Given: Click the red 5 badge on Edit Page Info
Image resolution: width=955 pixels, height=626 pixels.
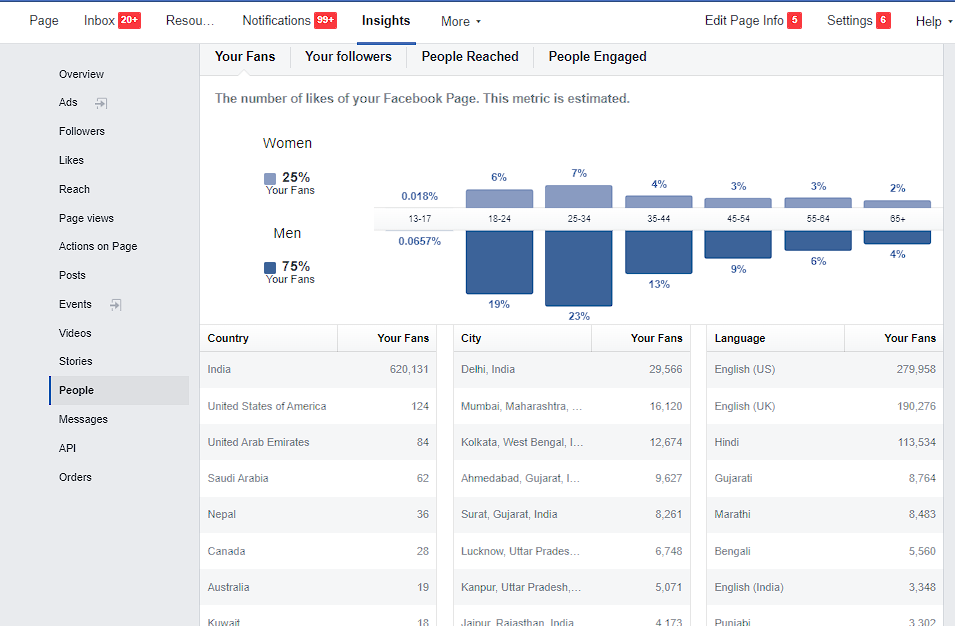Looking at the screenshot, I should 794,20.
